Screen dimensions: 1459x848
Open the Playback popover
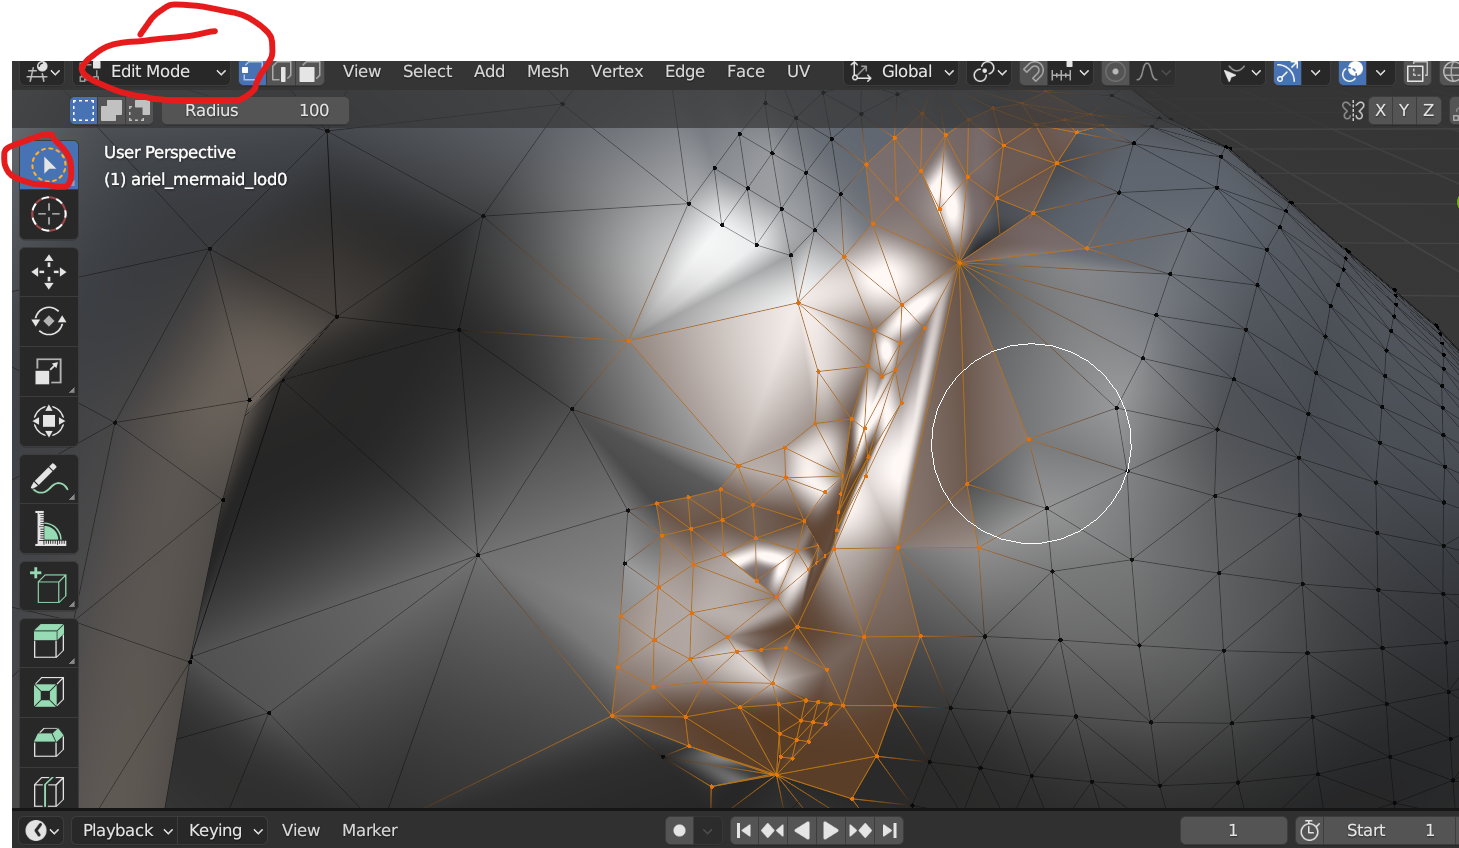[127, 830]
